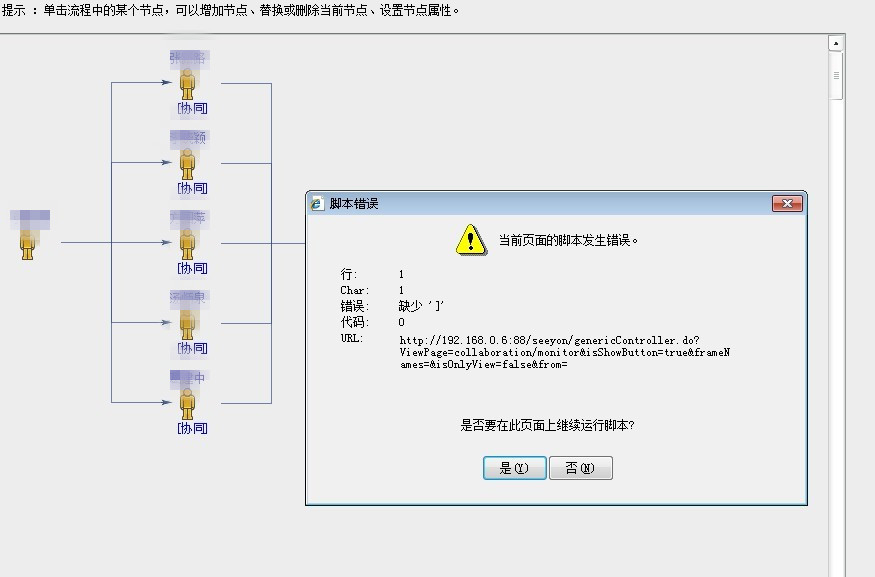Select the initiator person node at flow start
This screenshot has height=577, width=875.
point(28,244)
